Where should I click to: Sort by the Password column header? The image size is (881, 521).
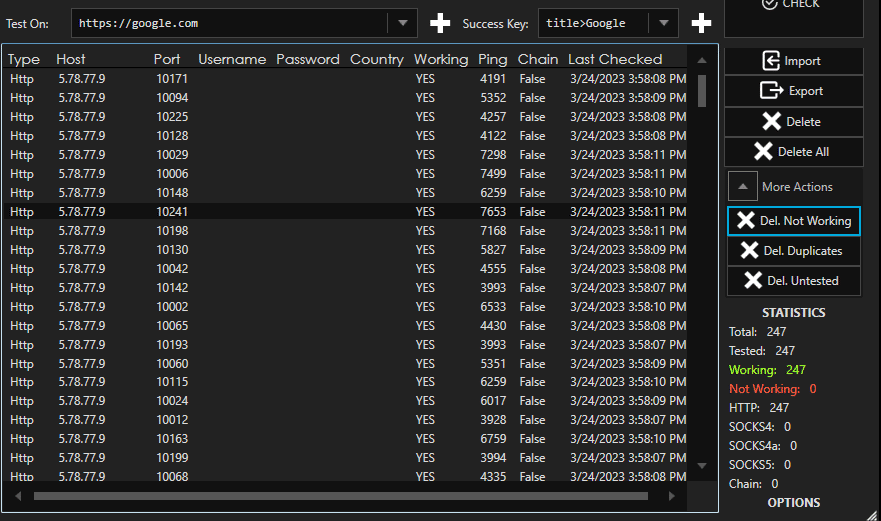[308, 59]
